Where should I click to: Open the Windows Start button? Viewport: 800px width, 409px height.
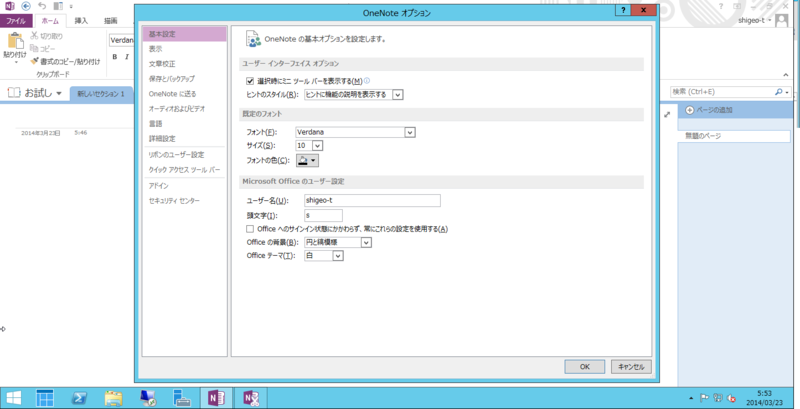pos(14,398)
